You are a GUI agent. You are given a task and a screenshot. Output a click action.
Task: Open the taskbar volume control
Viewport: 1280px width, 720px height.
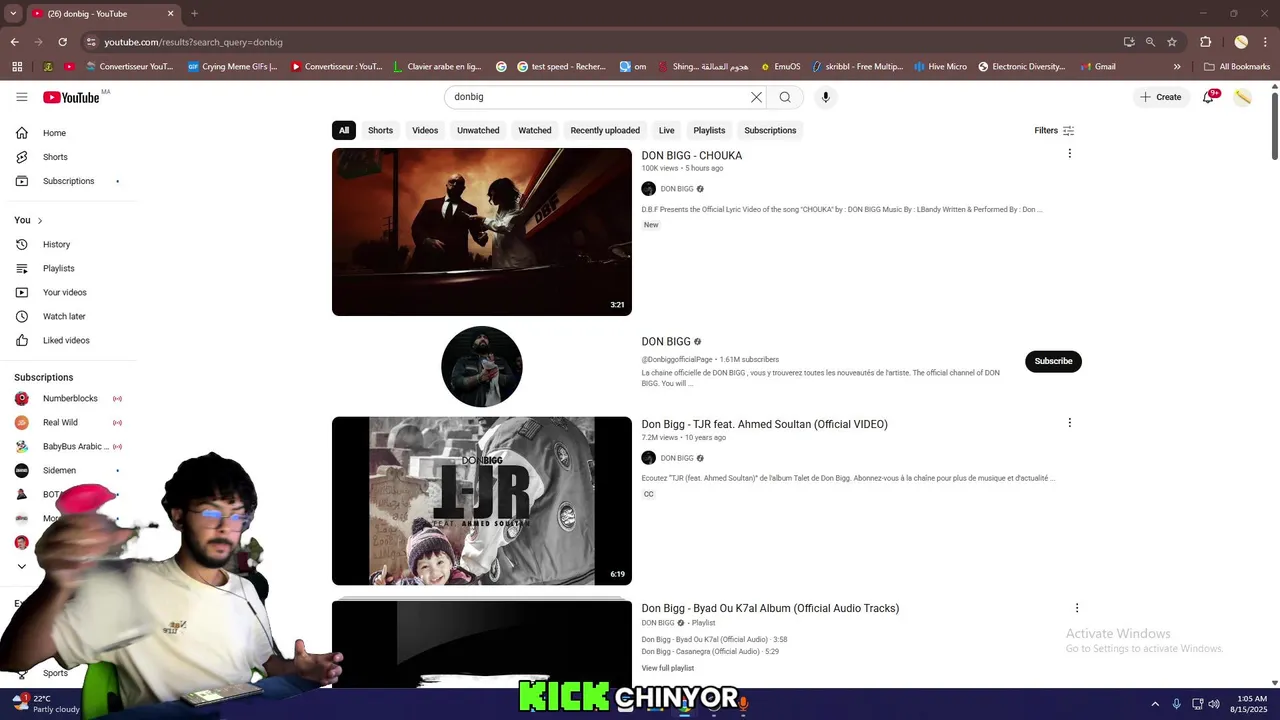point(1214,704)
